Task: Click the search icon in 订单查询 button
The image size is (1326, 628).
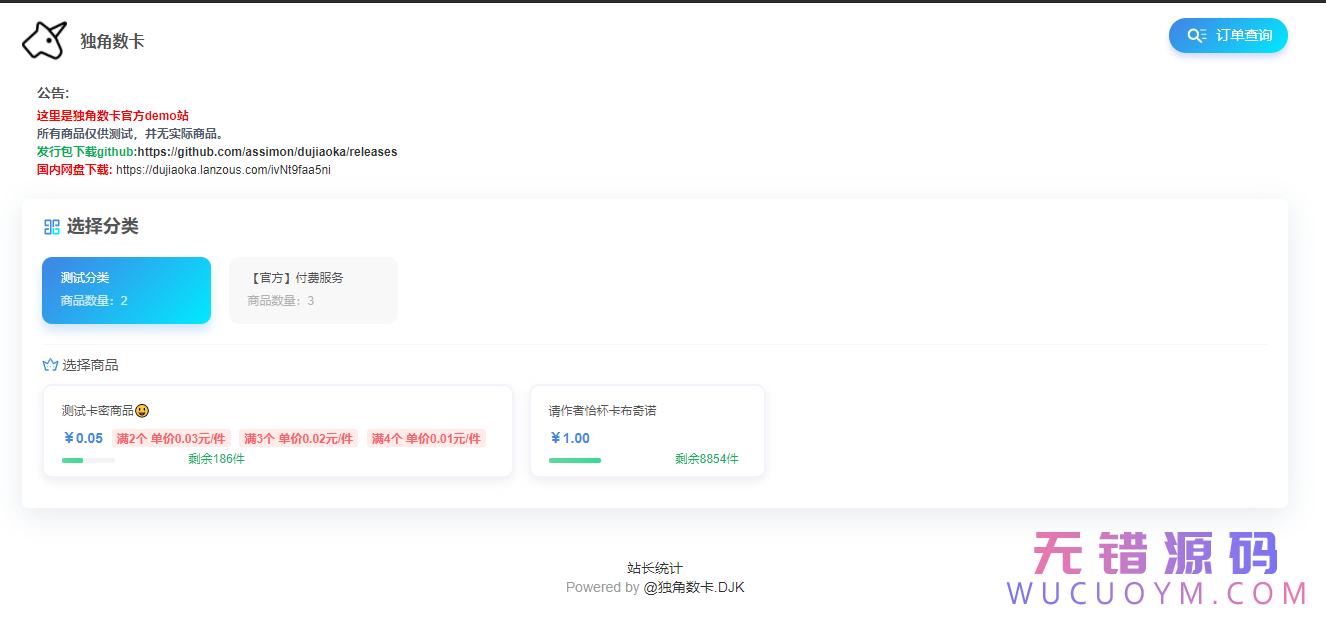Action: 1196,36
